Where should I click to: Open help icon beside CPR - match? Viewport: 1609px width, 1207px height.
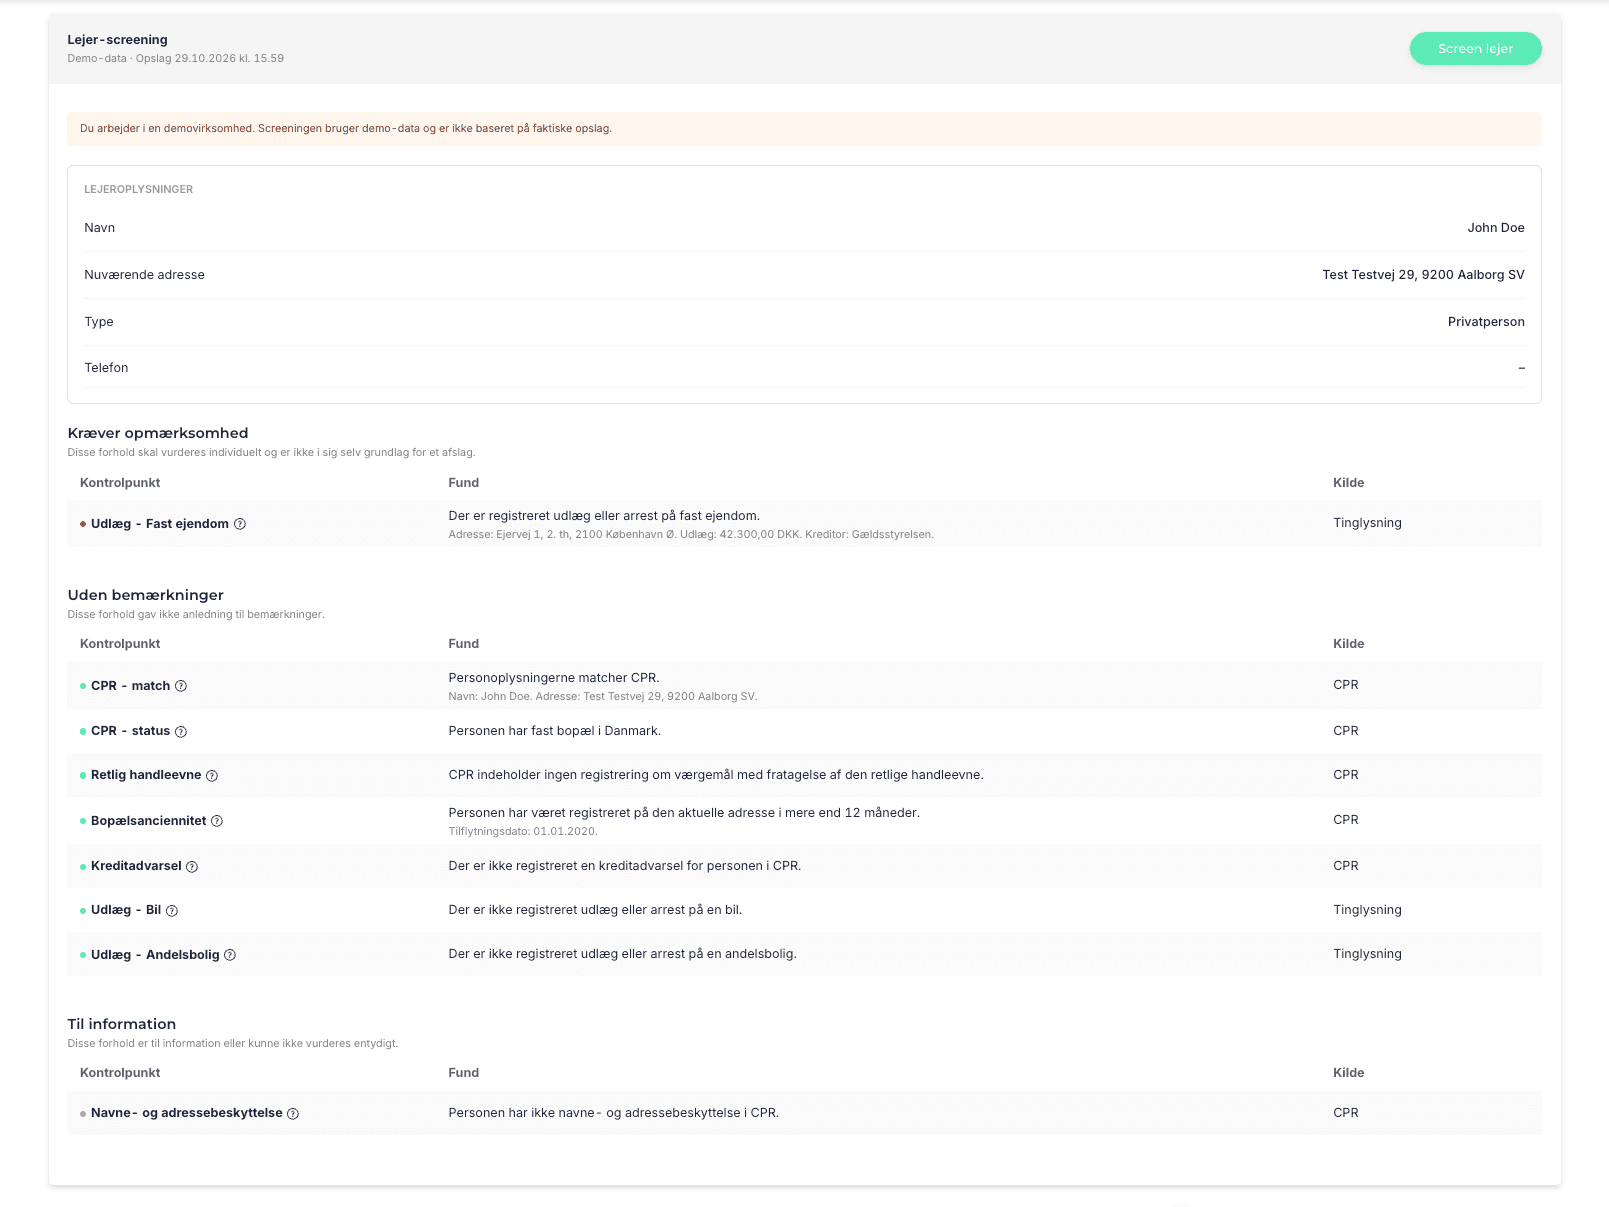(181, 686)
